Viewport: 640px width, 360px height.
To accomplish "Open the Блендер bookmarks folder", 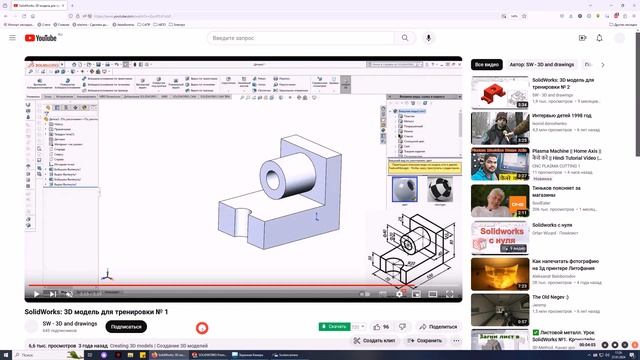I will [x=177, y=24].
